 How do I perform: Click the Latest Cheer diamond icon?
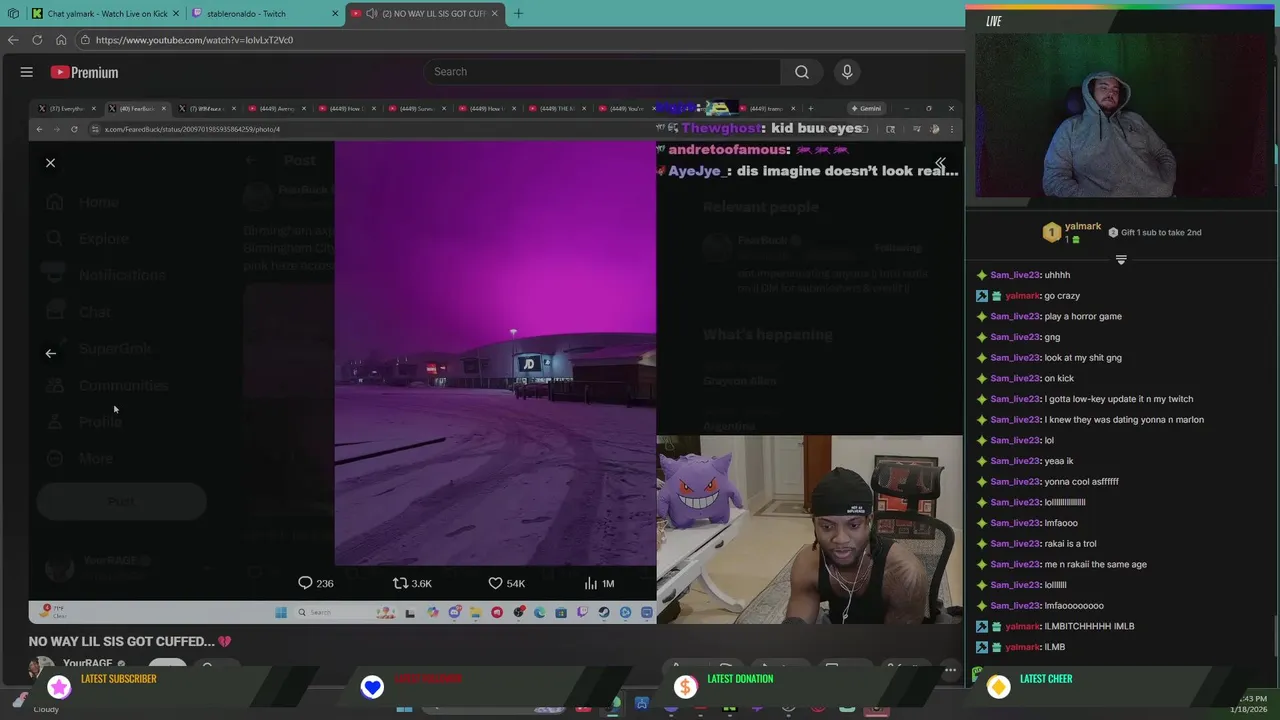tap(998, 687)
